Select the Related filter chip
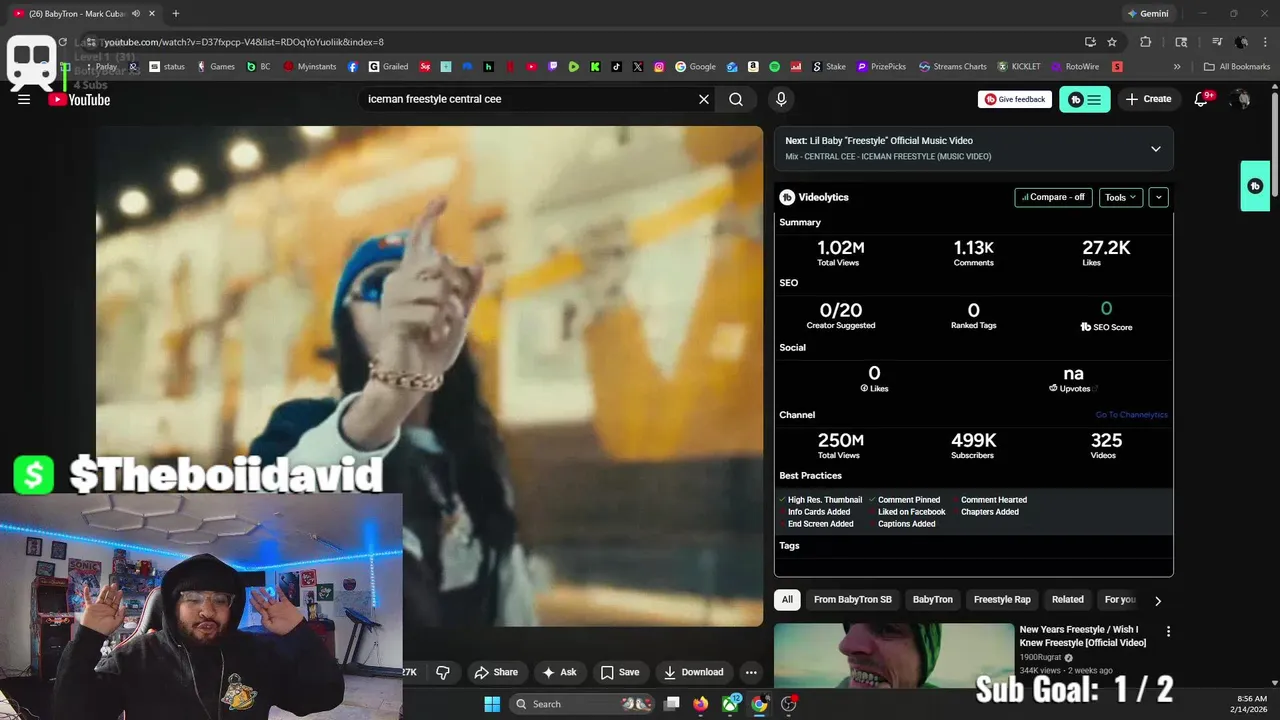 [1067, 600]
